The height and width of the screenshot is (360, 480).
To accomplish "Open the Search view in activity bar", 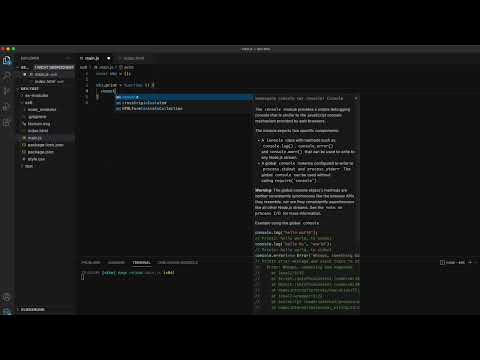I will click(x=7, y=76).
